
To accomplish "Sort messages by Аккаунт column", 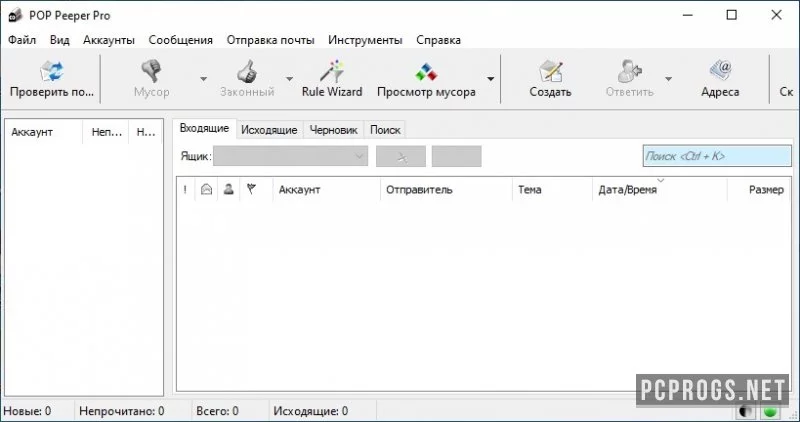I will point(327,190).
